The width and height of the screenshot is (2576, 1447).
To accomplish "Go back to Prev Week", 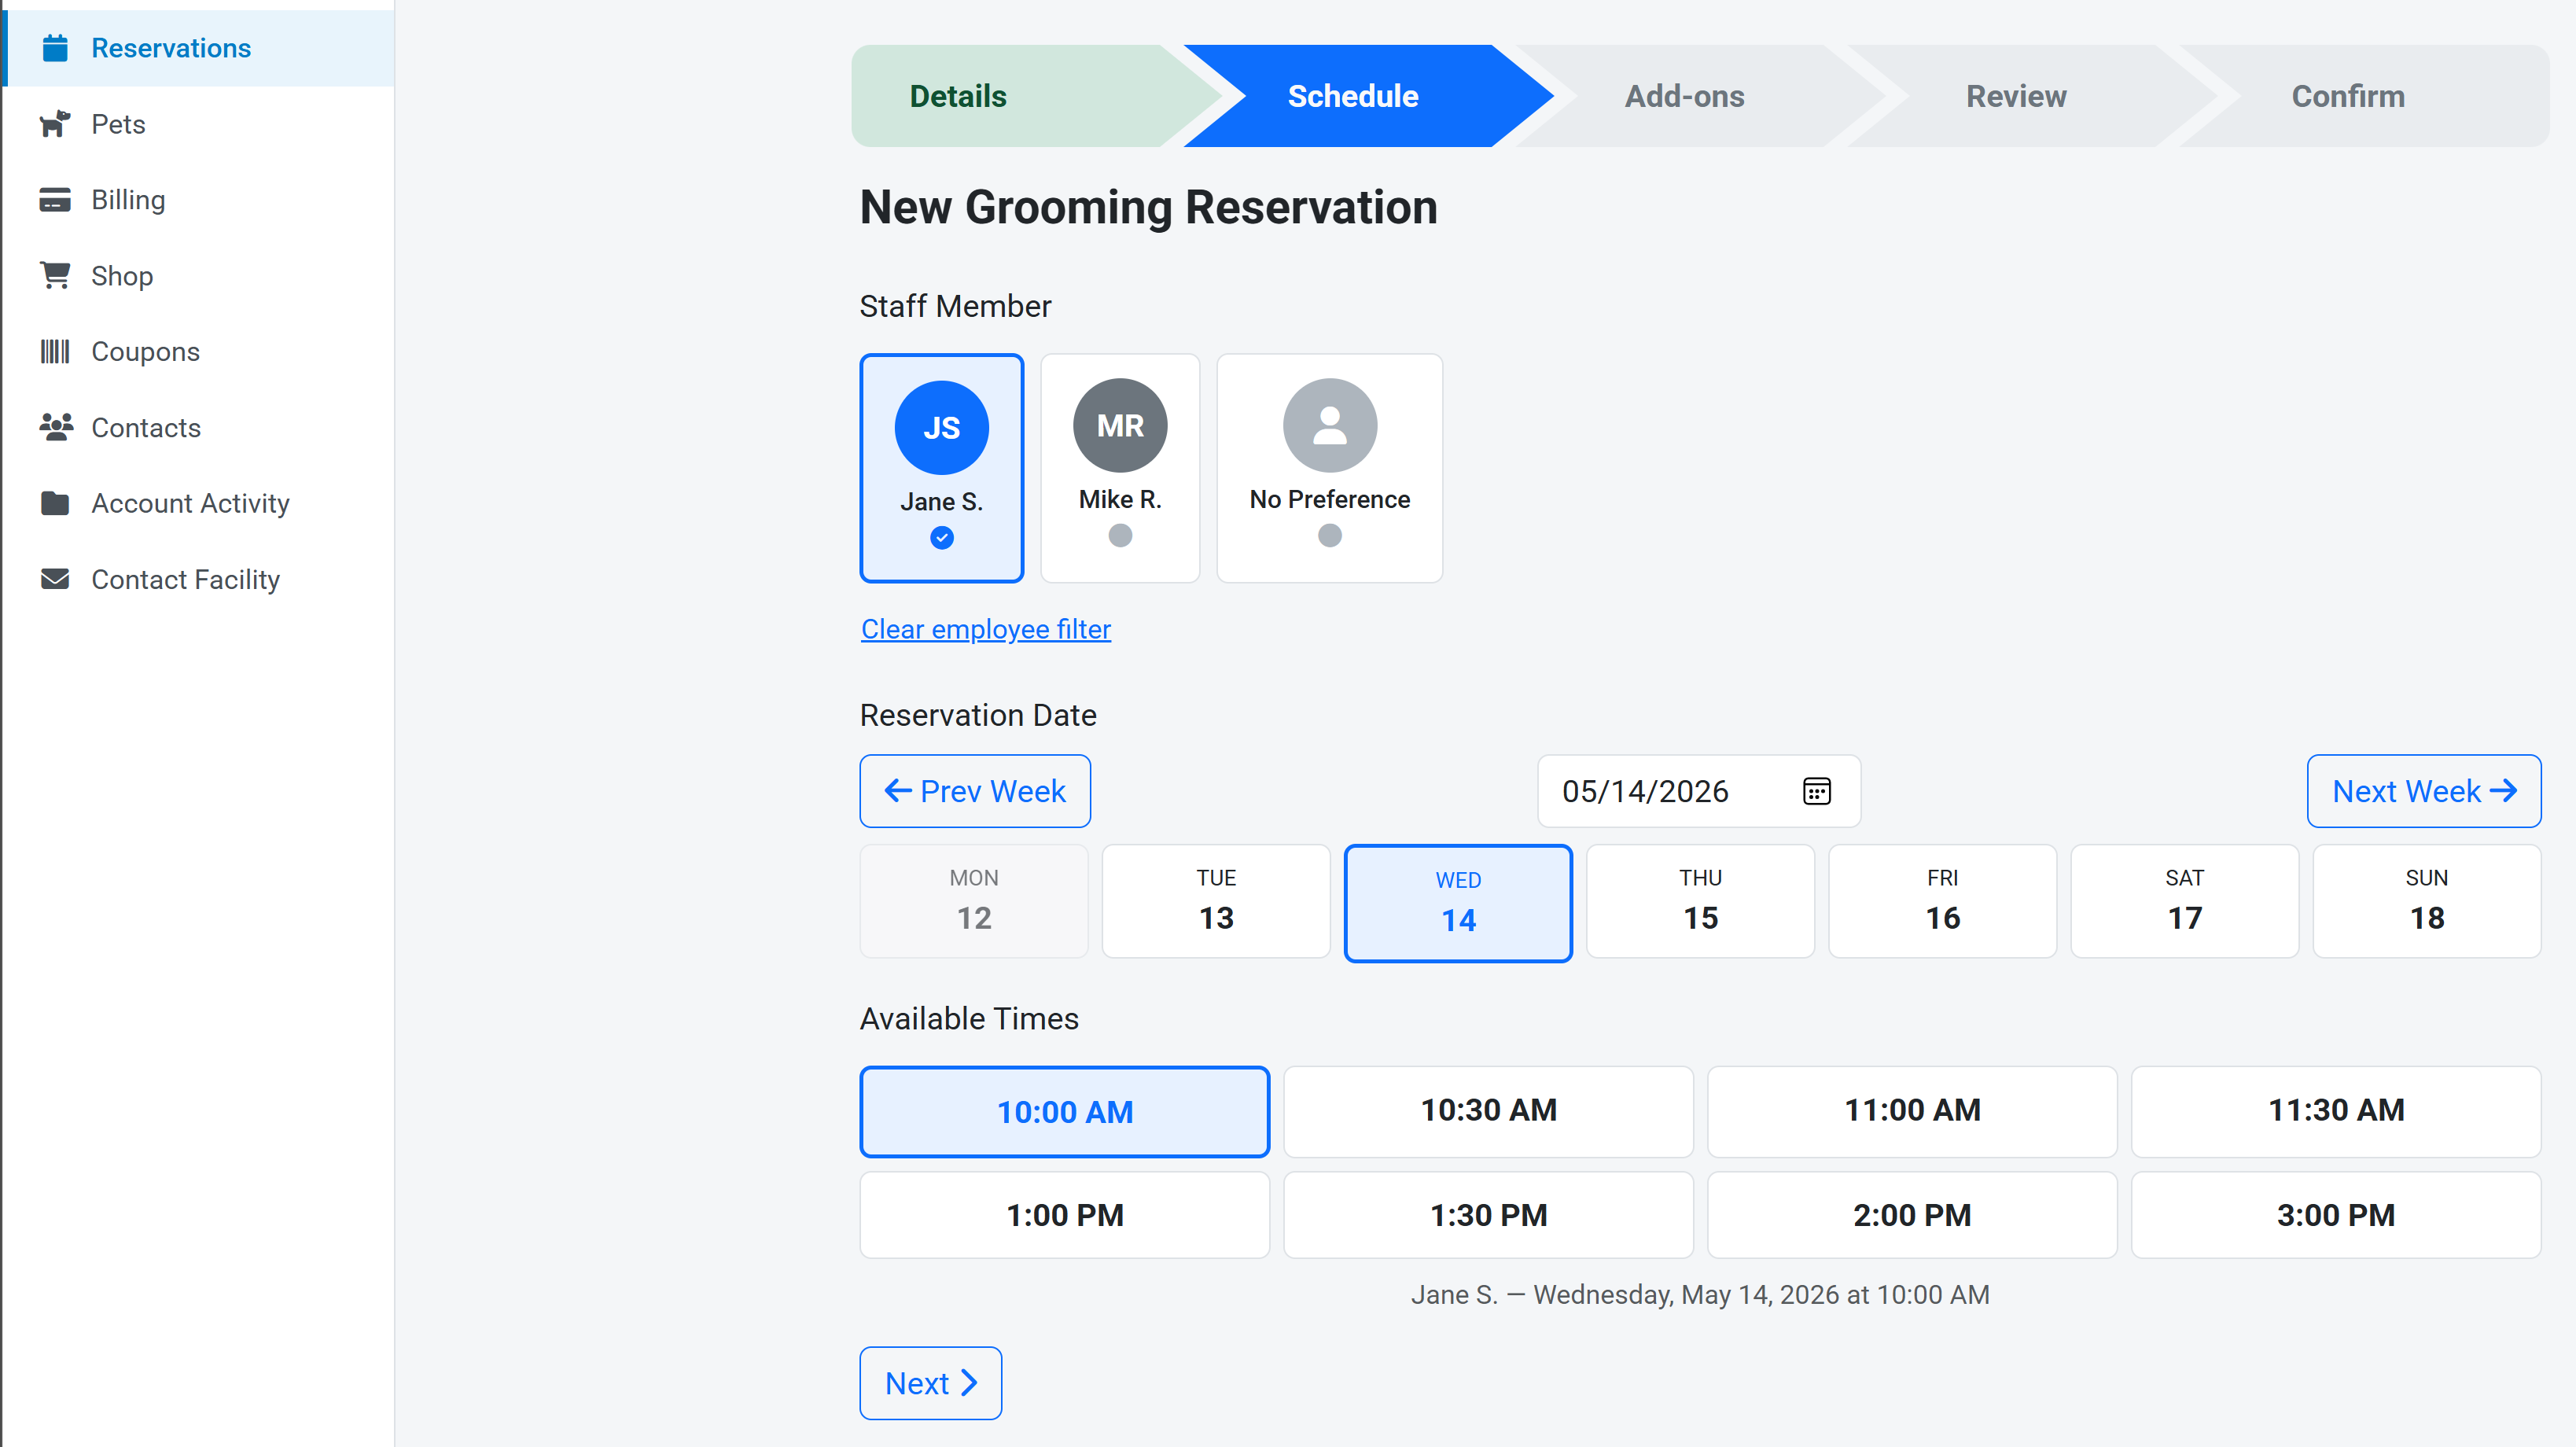I will coord(975,791).
